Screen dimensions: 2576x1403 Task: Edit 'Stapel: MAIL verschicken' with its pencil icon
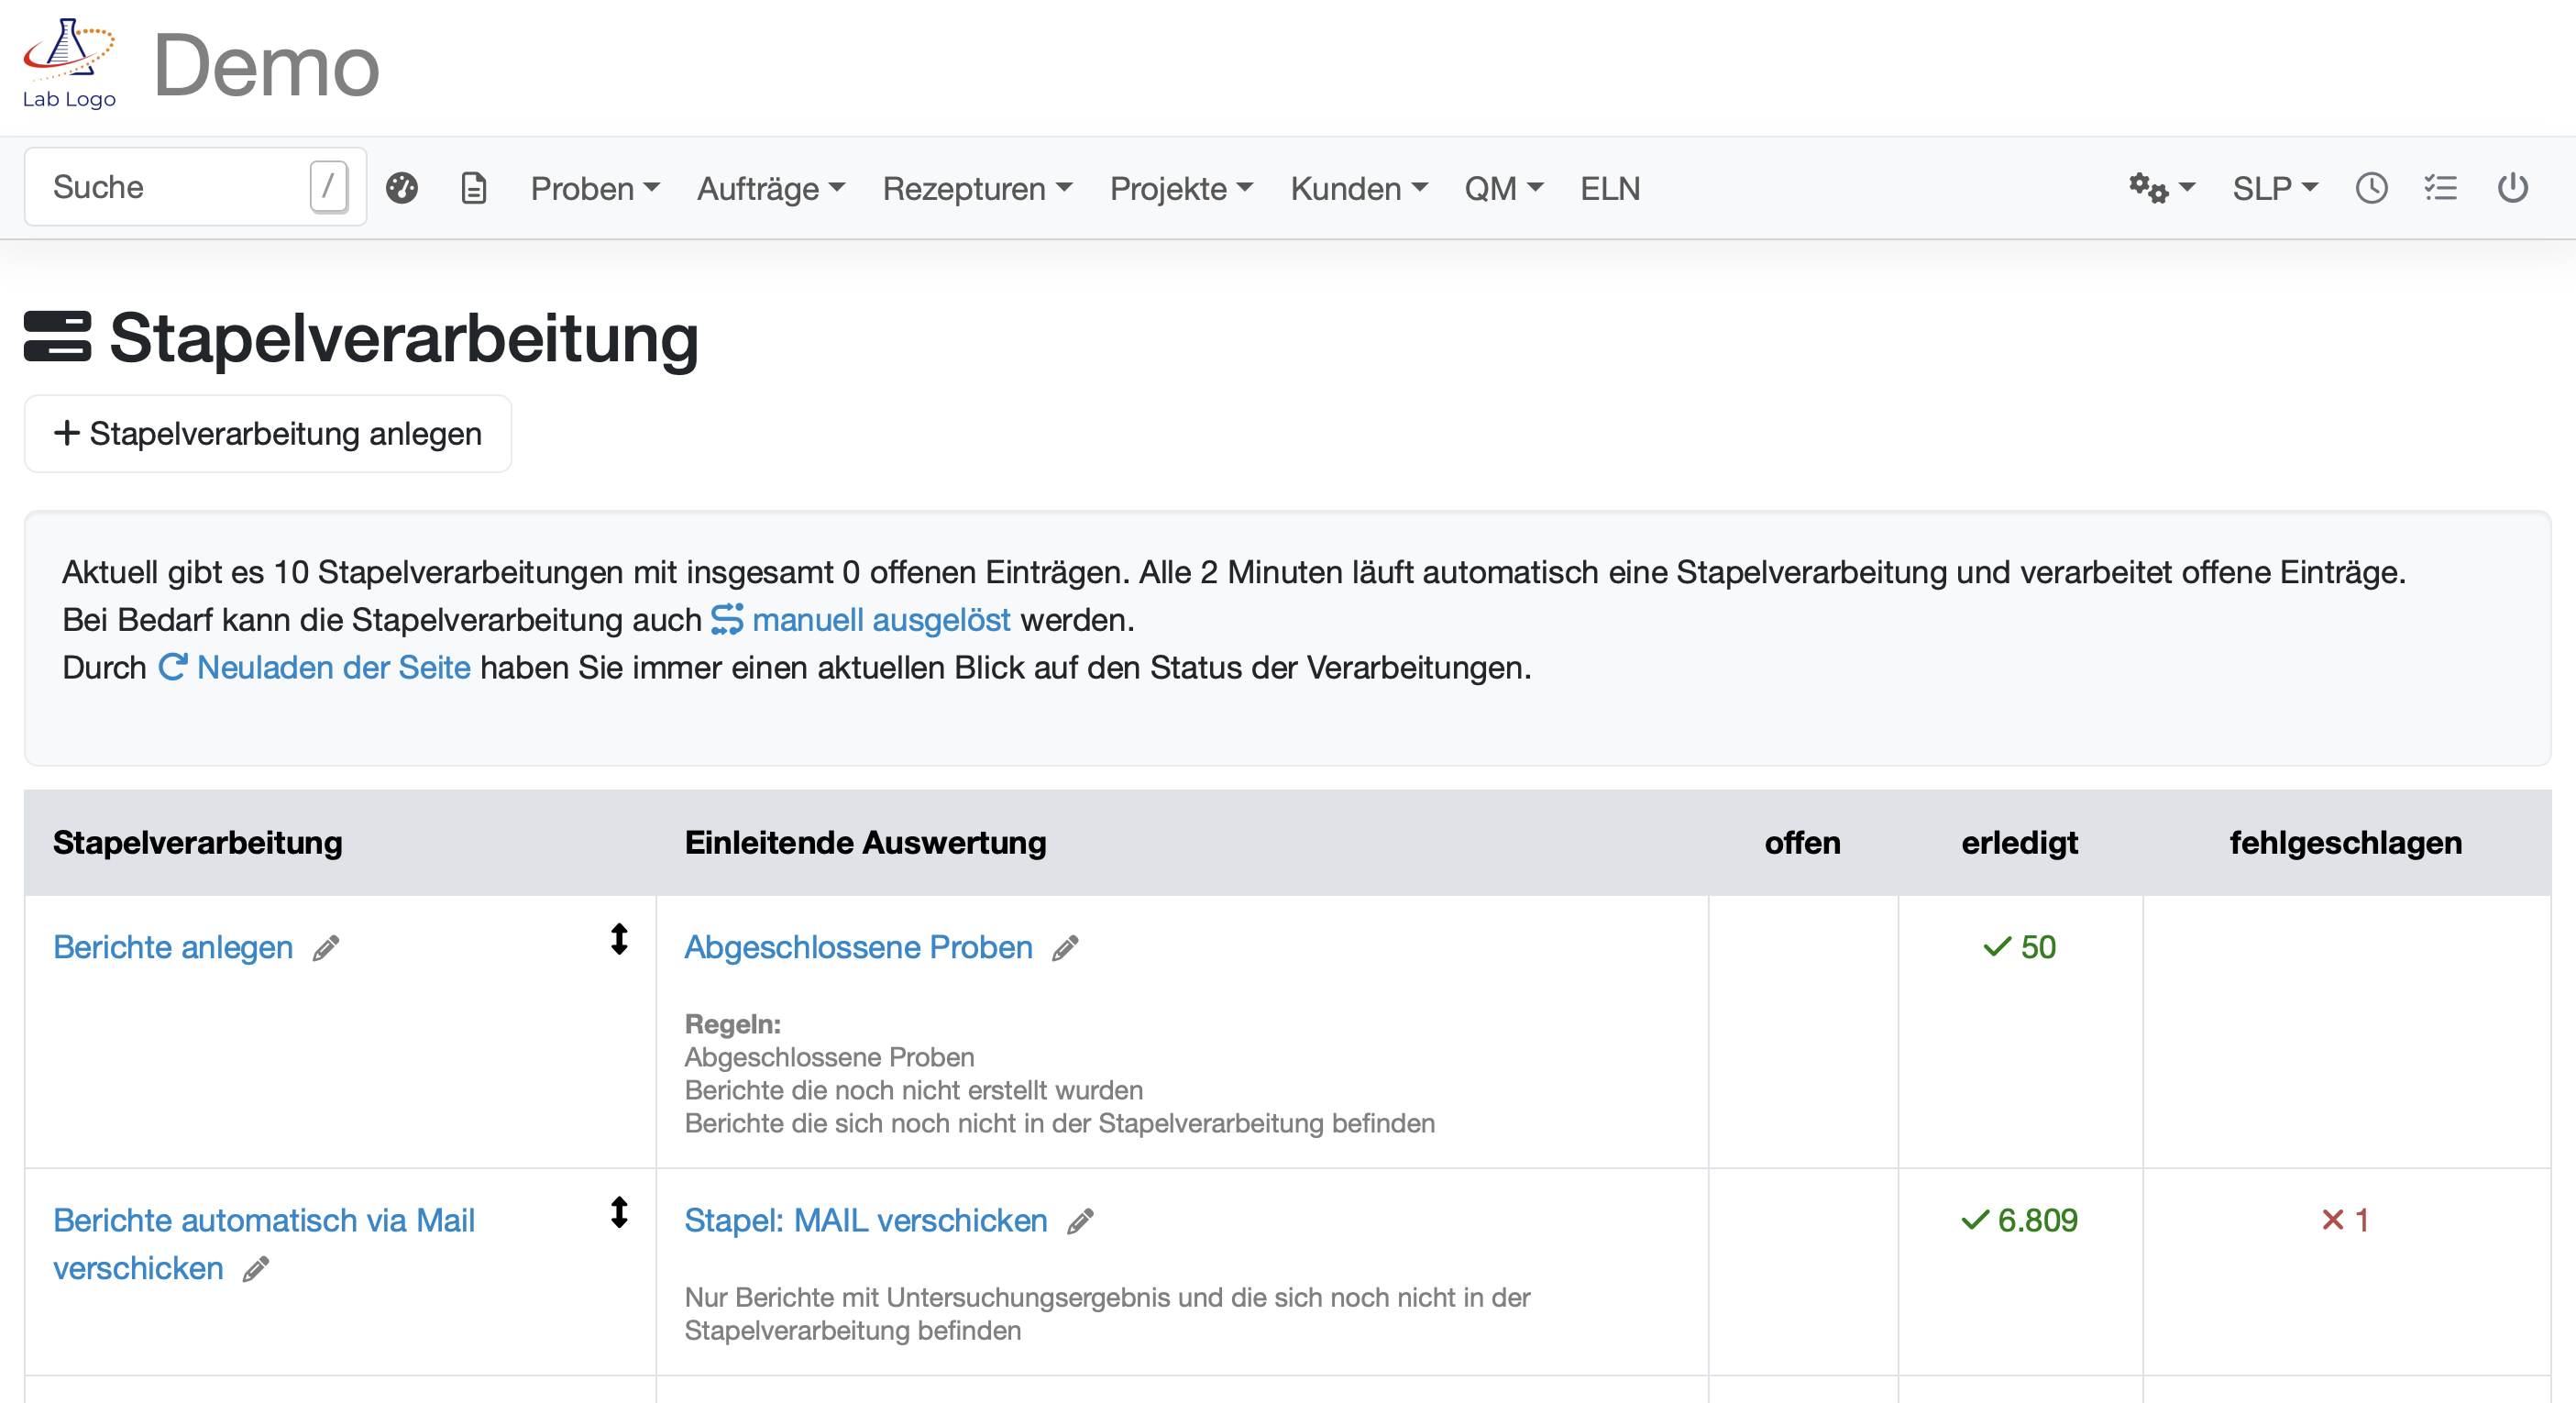(1079, 1222)
